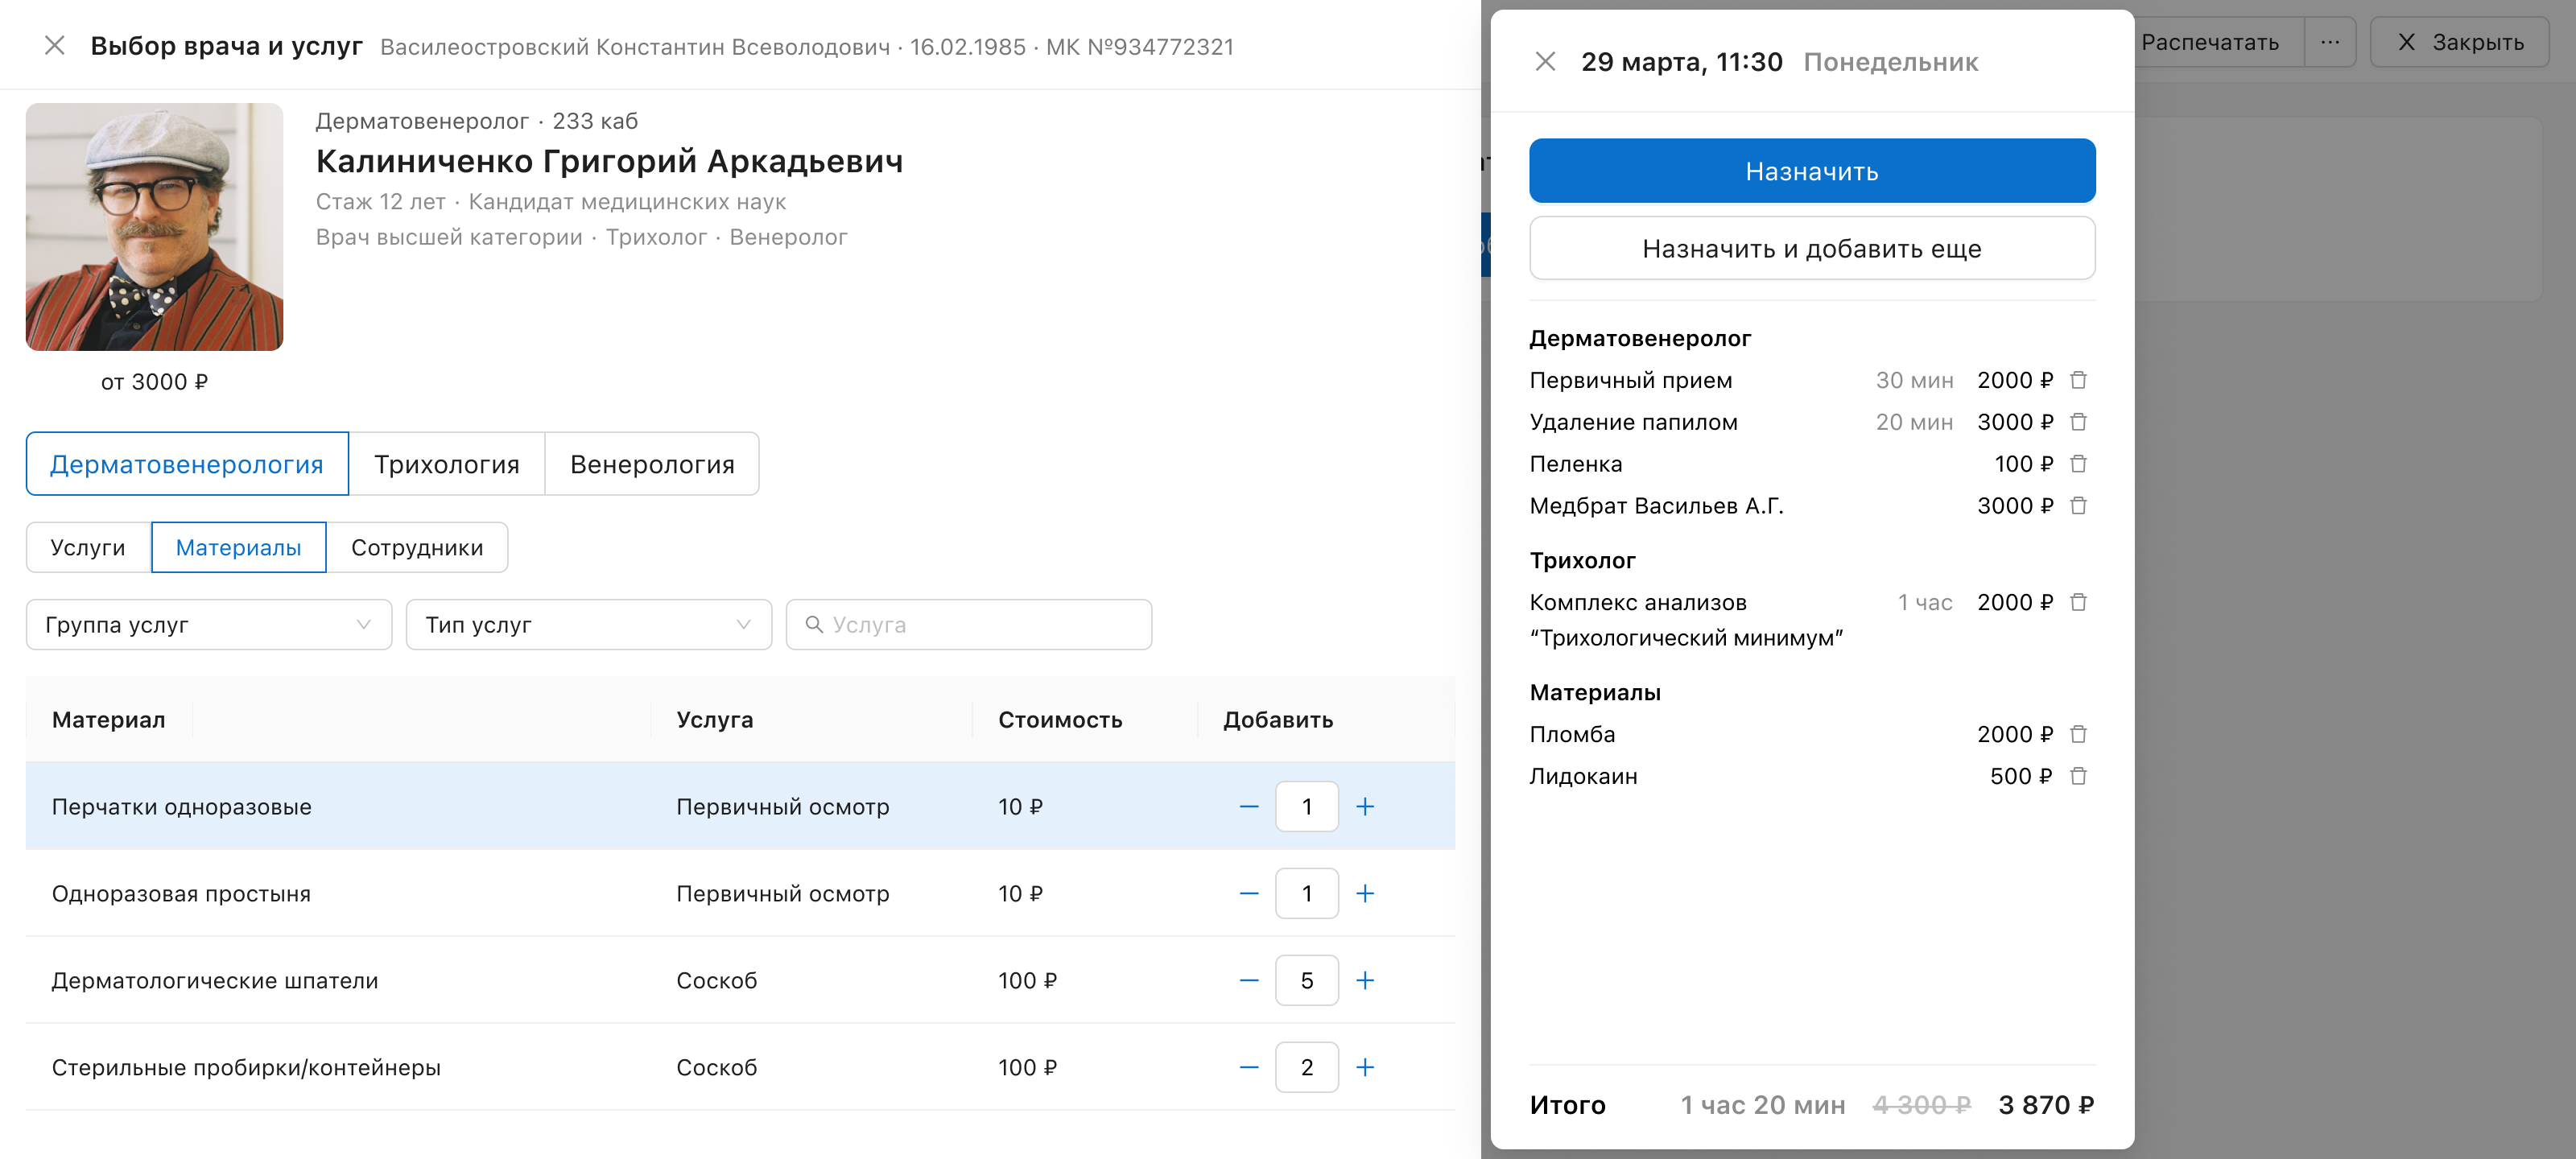
Task: Increase Стерильные пробирки/контейнеры quantity
Action: tap(1365, 1067)
